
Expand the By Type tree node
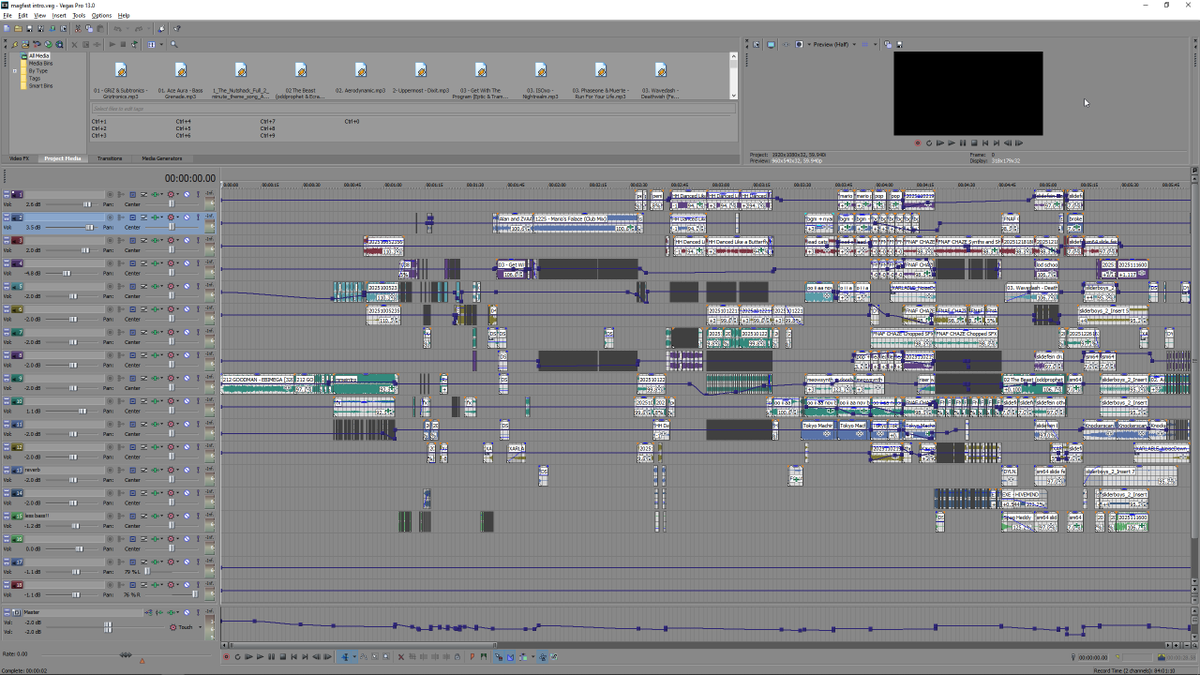click(x=15, y=71)
